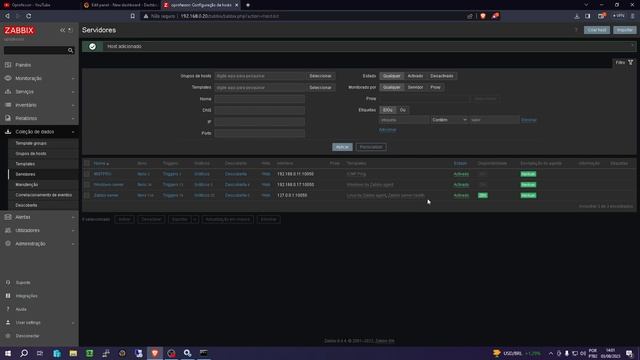
Task: Click the sidebar search magnifier icon
Action: [x=70, y=51]
